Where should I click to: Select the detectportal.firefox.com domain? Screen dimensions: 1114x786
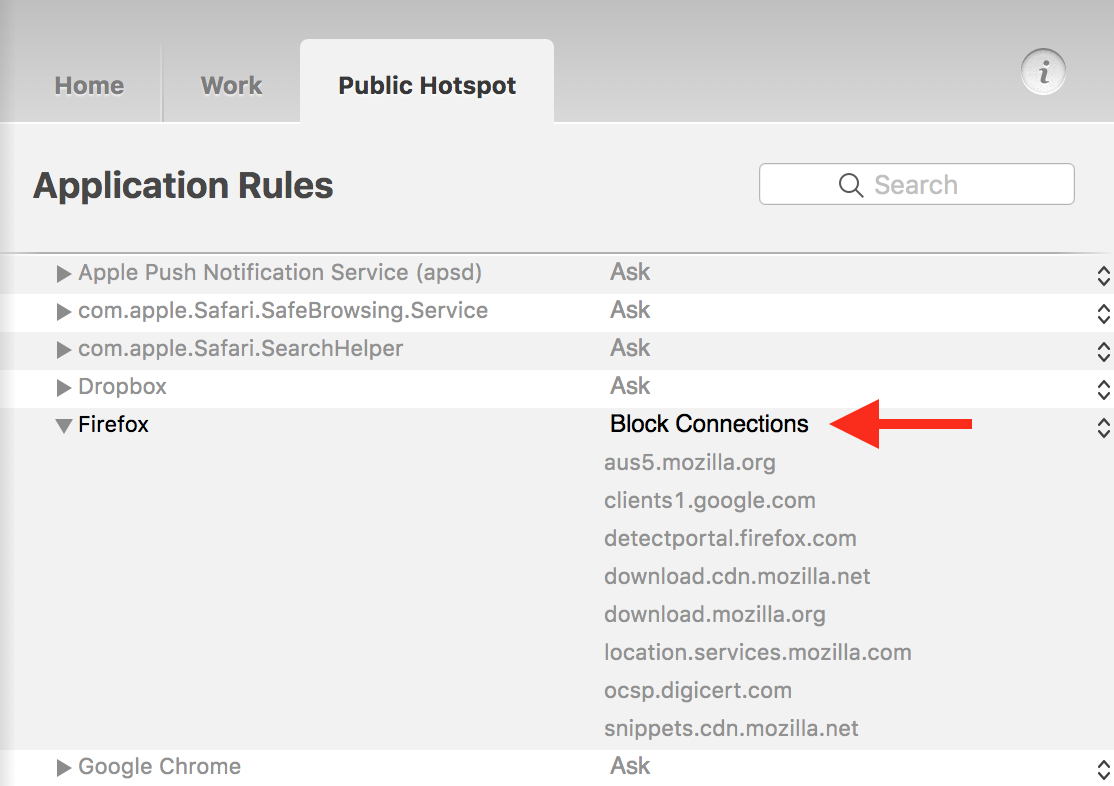(730, 539)
